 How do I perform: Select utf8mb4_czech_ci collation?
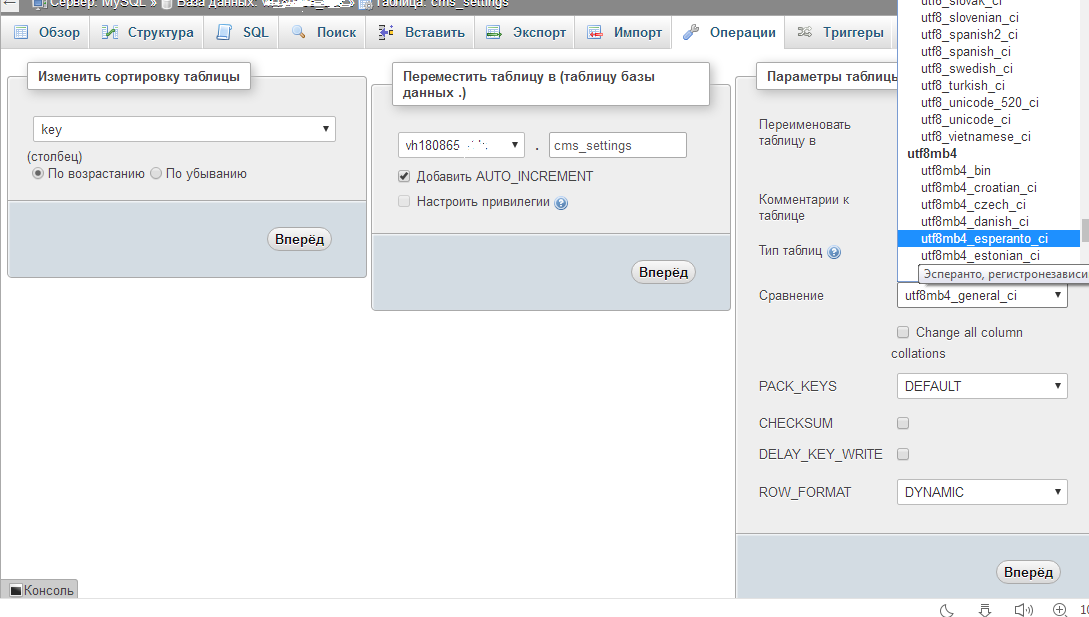point(988,205)
